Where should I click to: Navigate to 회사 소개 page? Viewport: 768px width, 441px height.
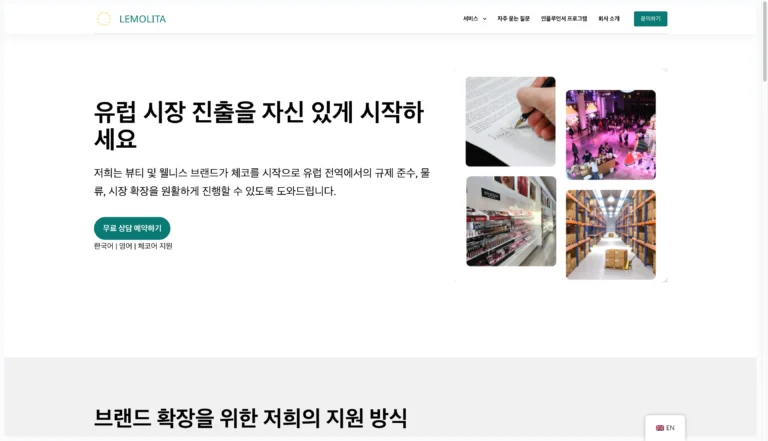[x=609, y=19]
